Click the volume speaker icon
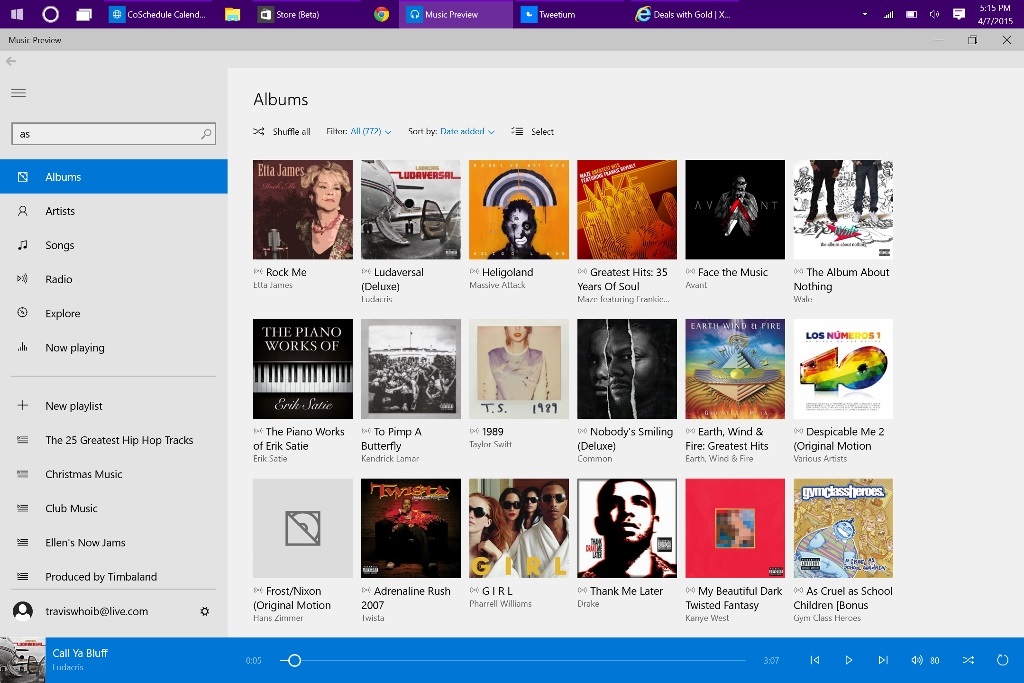The width and height of the screenshot is (1024, 683). click(917, 660)
